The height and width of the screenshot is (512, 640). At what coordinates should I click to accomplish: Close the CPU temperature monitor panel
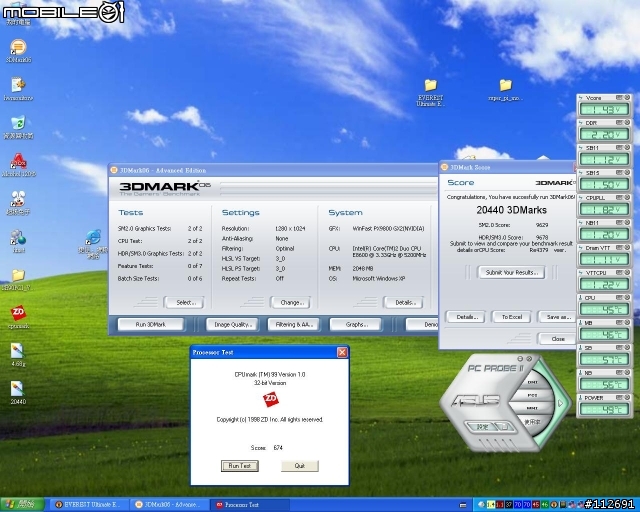pos(627,298)
